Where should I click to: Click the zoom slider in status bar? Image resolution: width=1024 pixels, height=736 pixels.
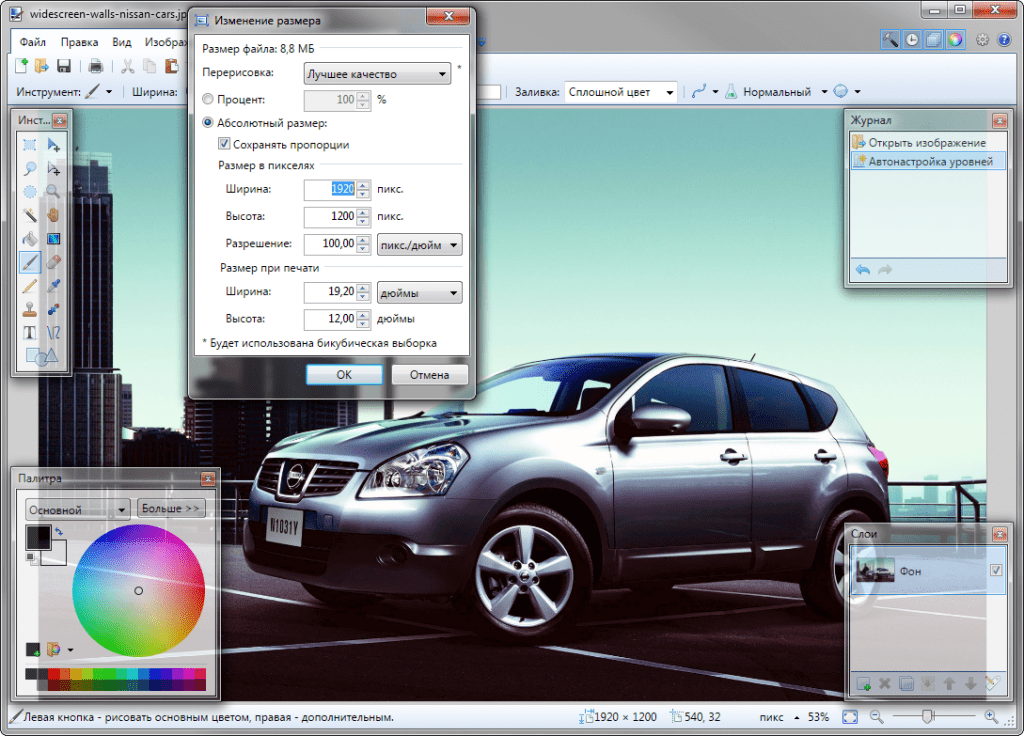[929, 716]
